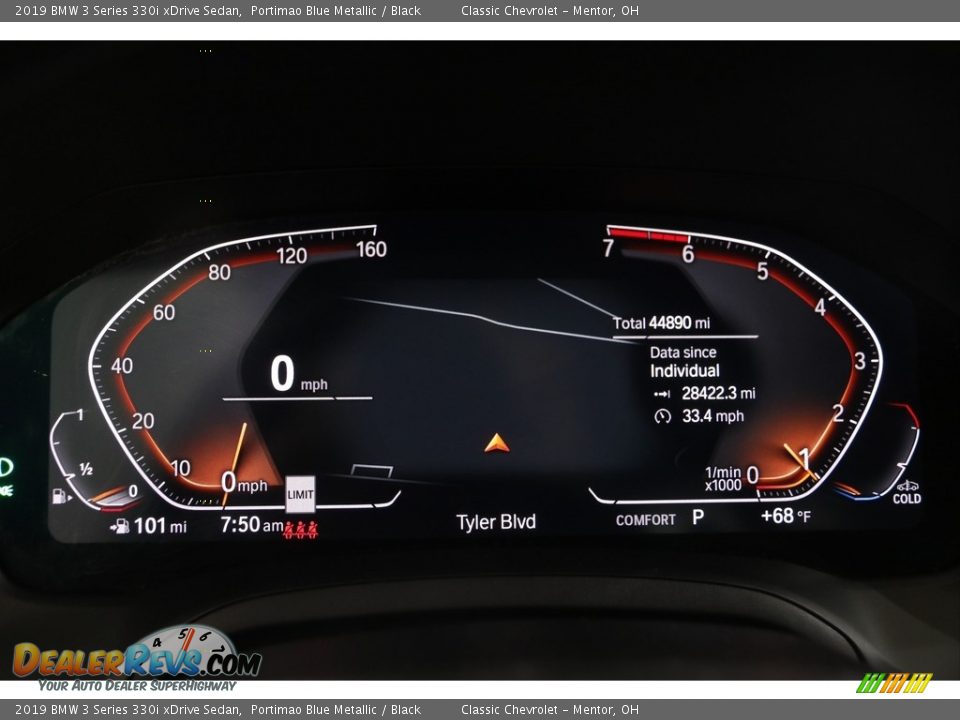Viewport: 960px width, 720px height.
Task: Tap the LIMIT speed limiter indicator
Action: tap(301, 494)
